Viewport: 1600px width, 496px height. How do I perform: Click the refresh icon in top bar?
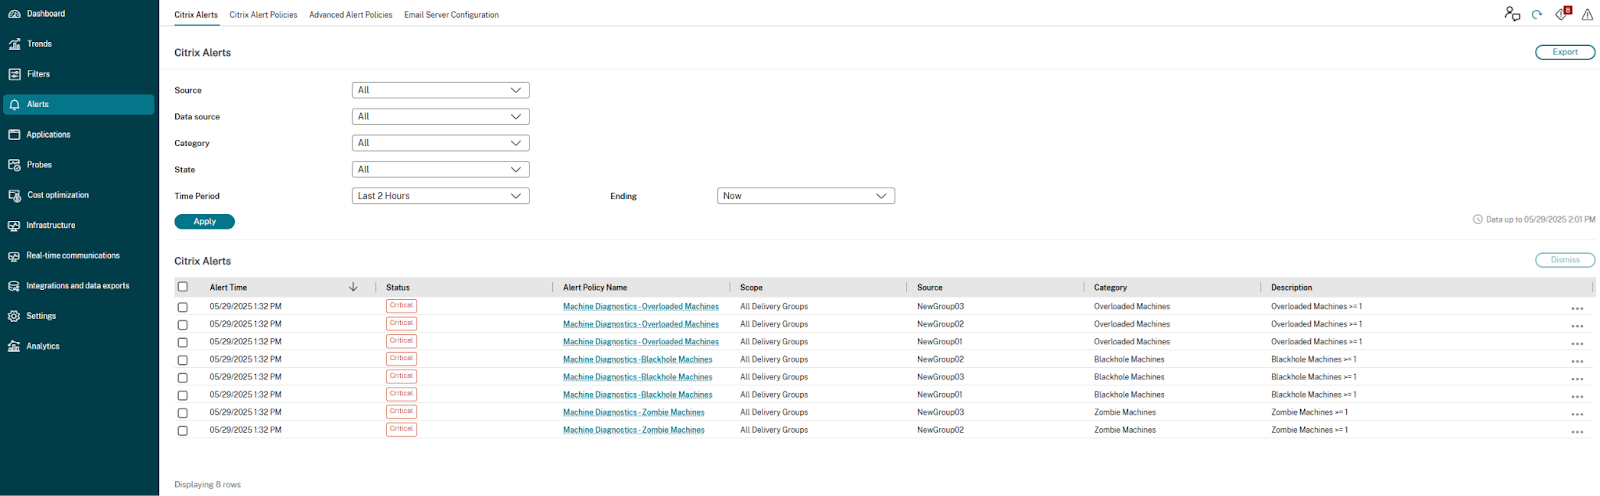(1537, 14)
